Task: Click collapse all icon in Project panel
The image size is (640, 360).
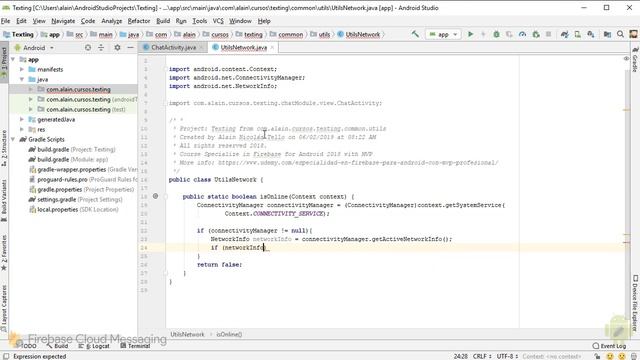Action: tap(101, 48)
